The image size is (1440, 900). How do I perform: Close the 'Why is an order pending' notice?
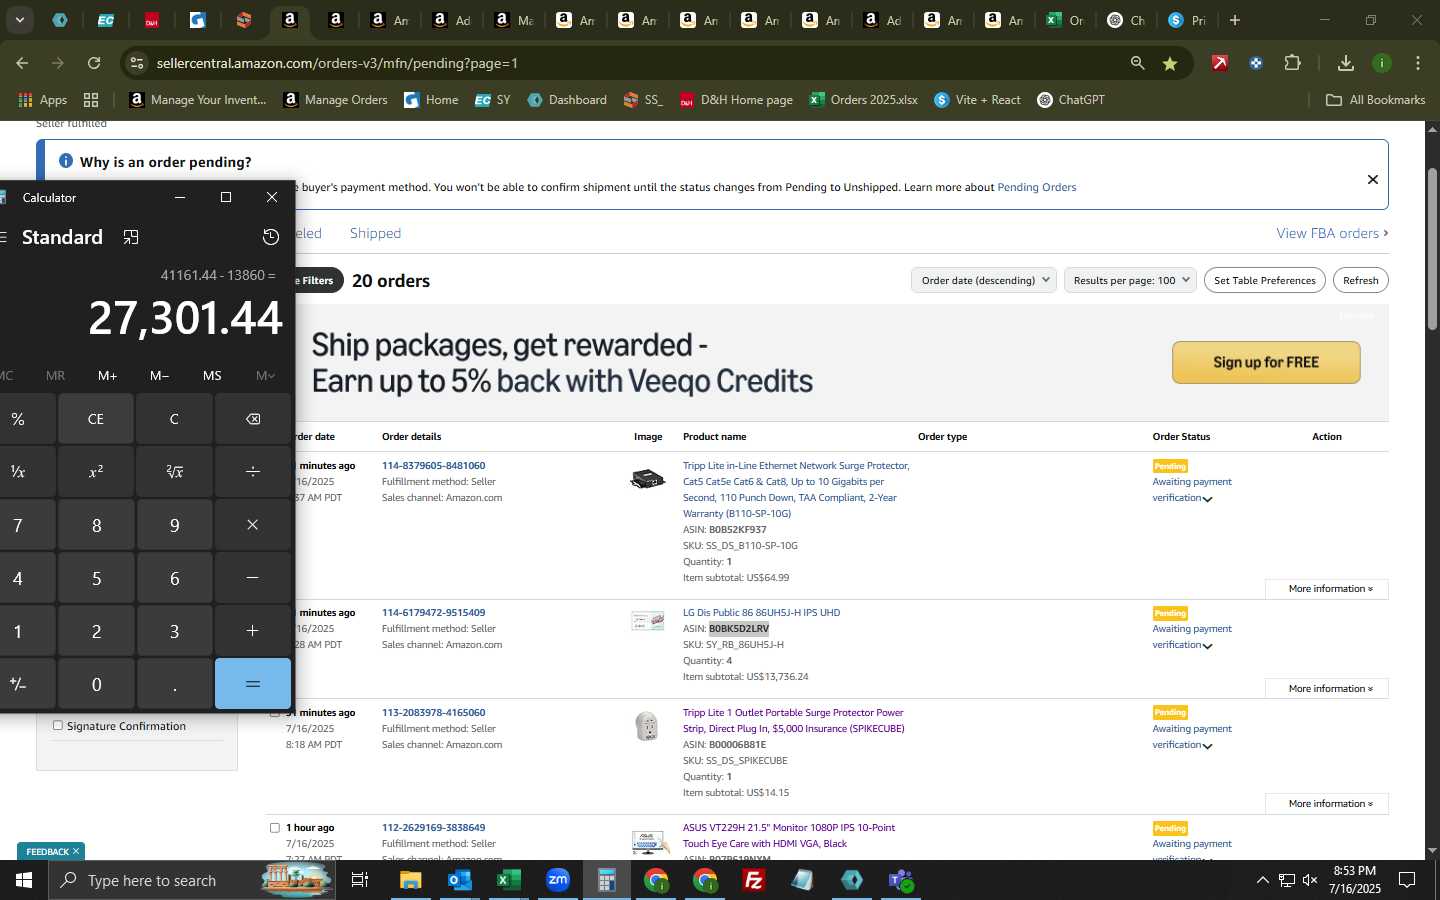coord(1372,180)
